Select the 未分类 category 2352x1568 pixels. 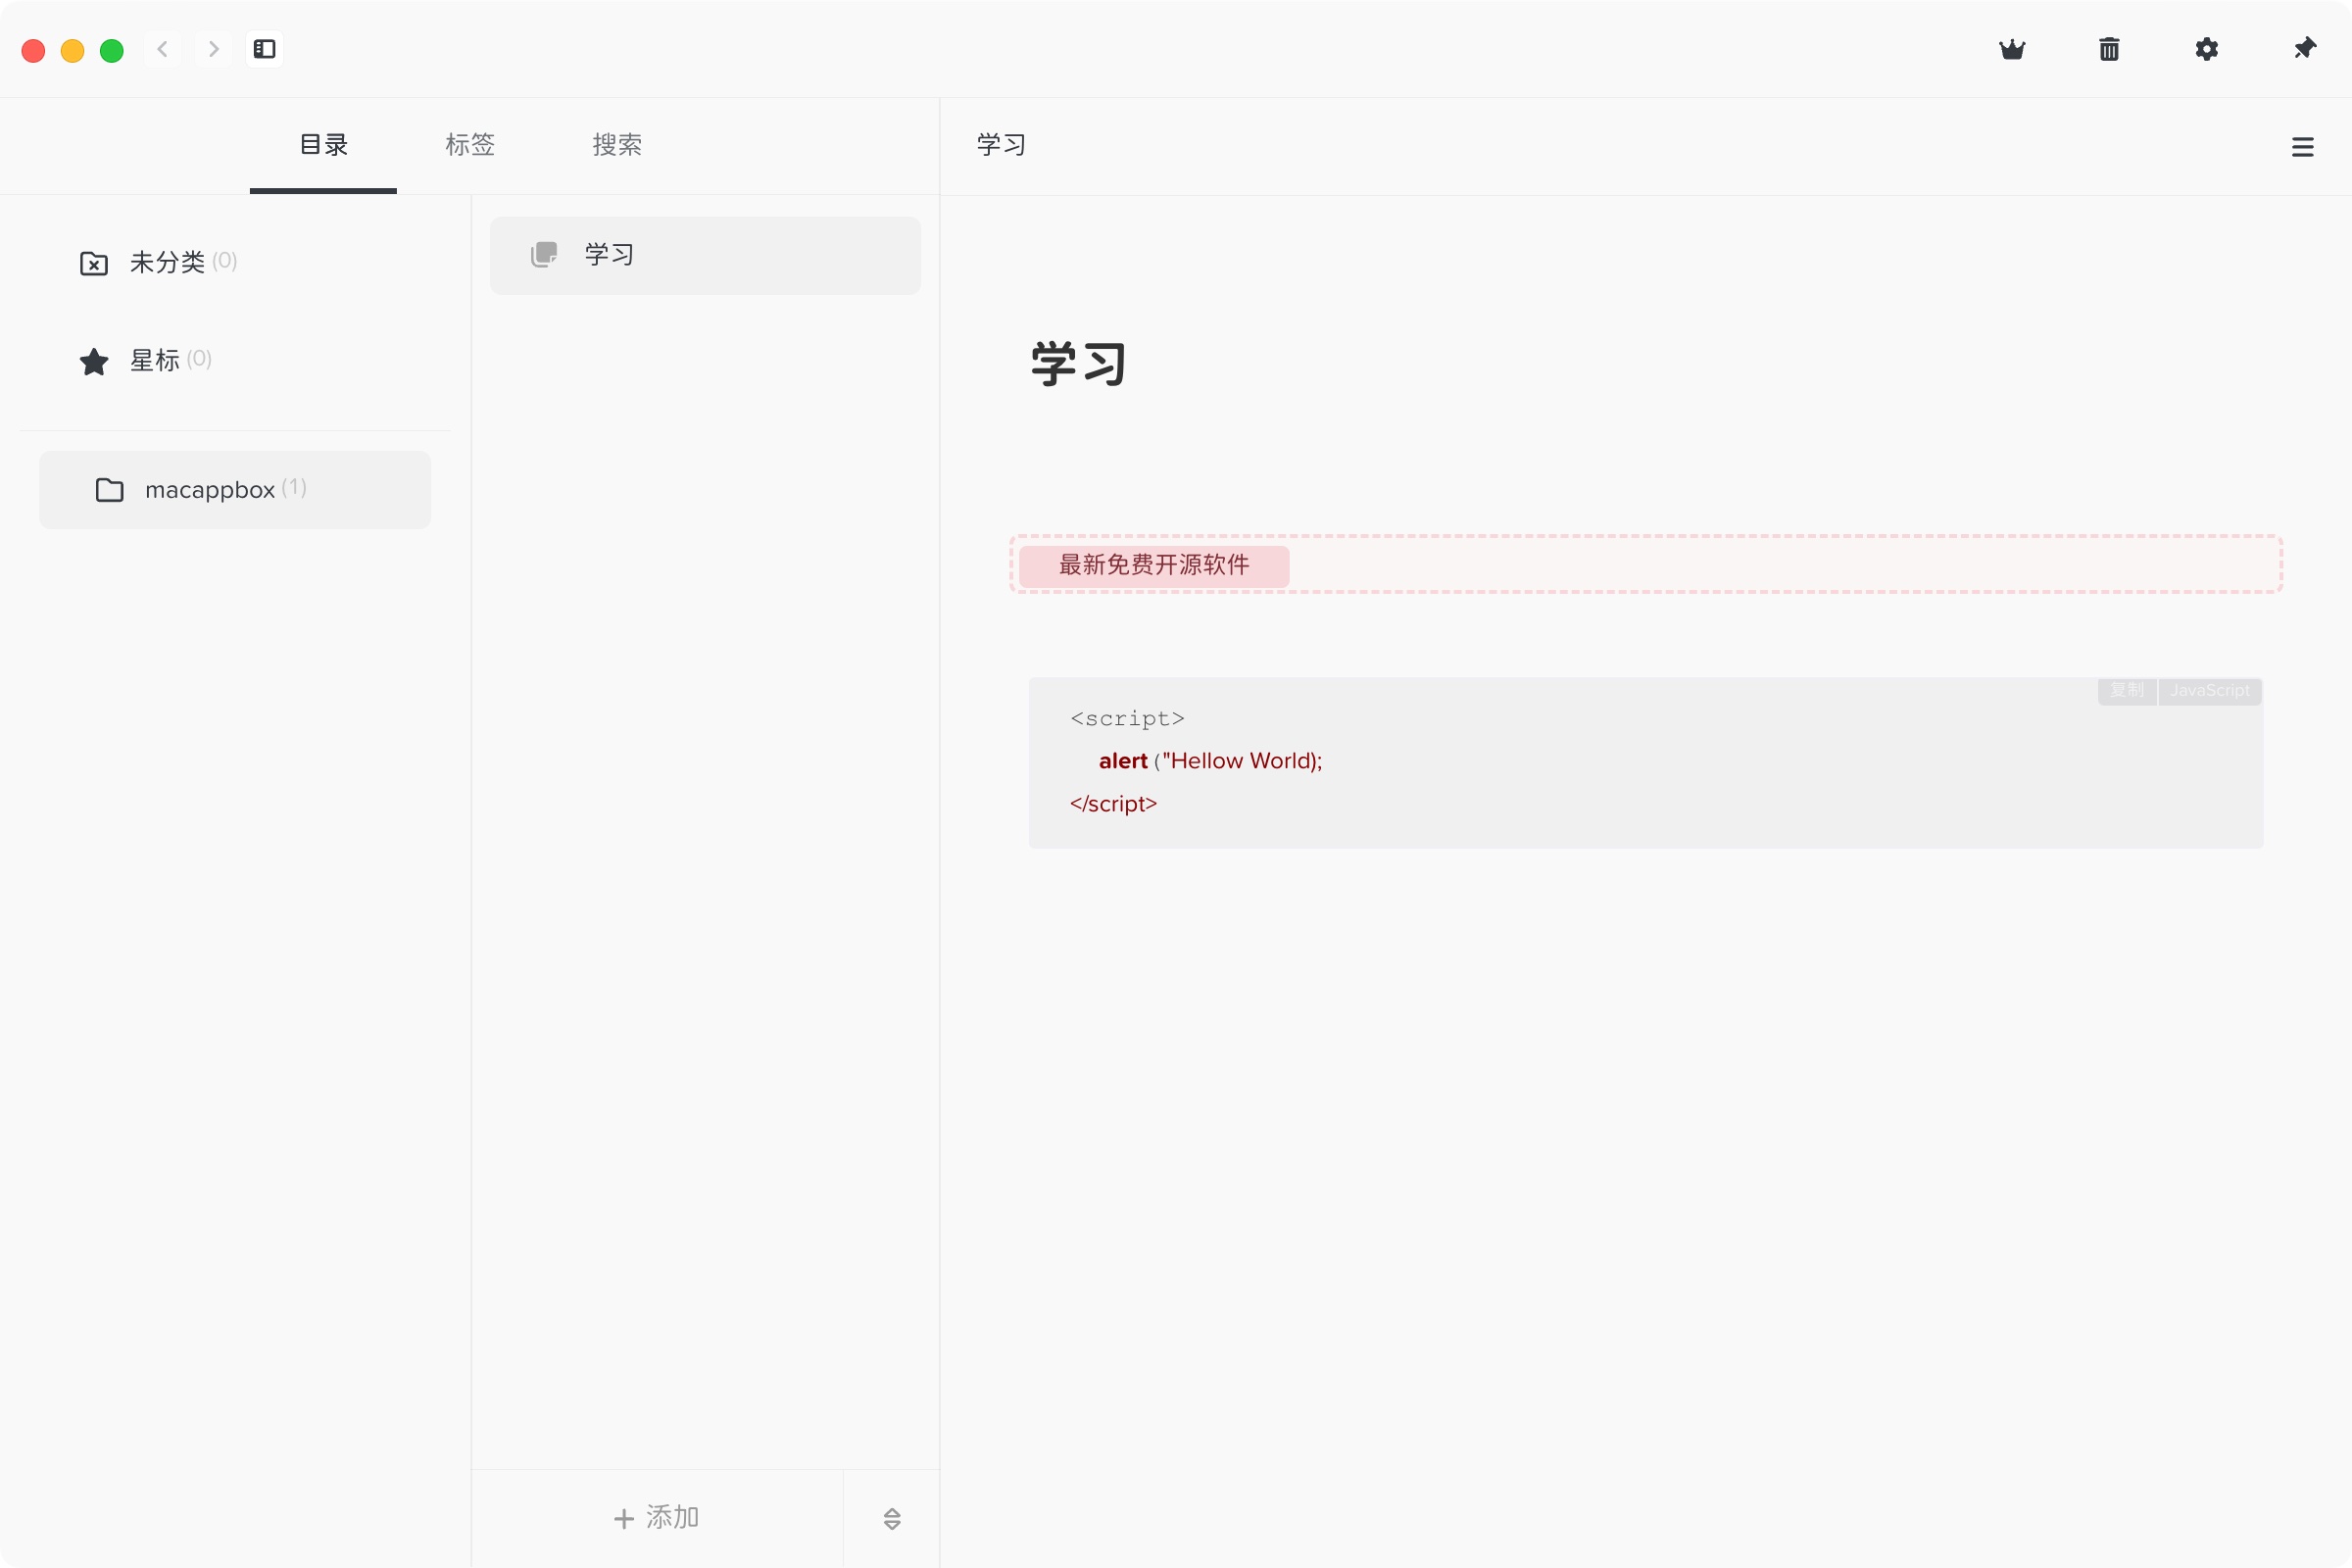[235, 262]
